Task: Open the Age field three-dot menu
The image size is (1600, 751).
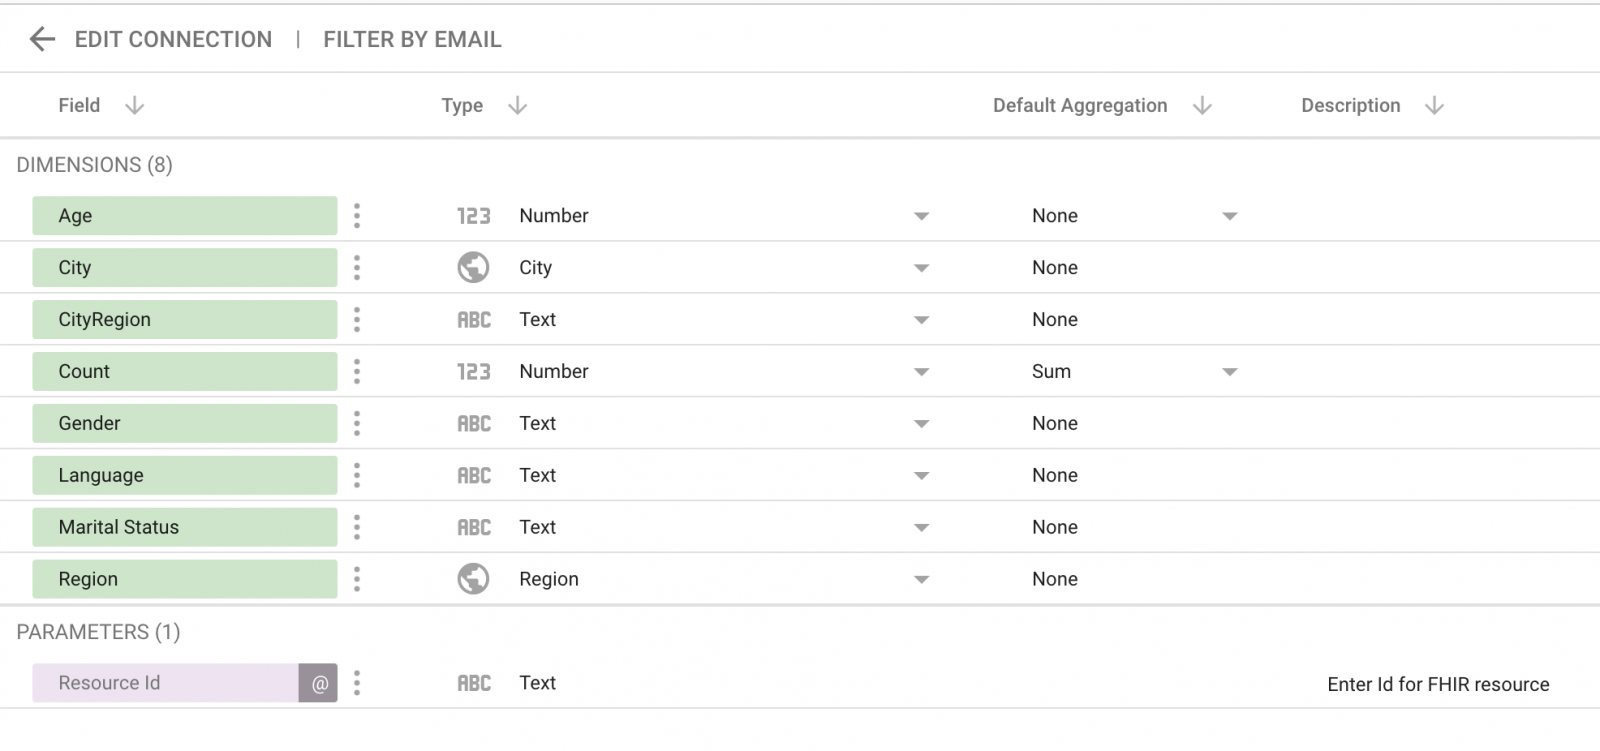Action: (357, 216)
